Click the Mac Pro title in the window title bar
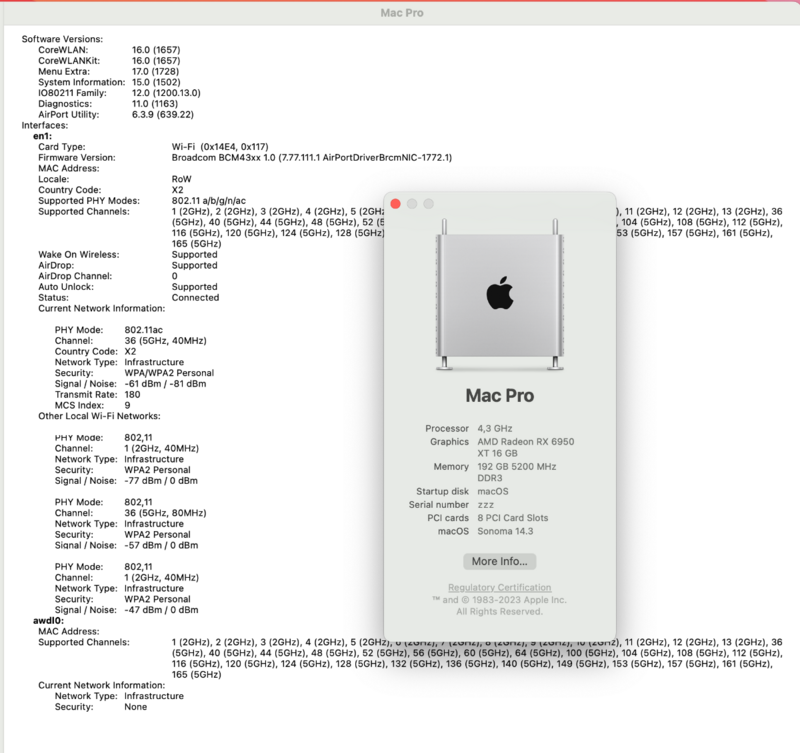This screenshot has height=753, width=800. tap(402, 13)
